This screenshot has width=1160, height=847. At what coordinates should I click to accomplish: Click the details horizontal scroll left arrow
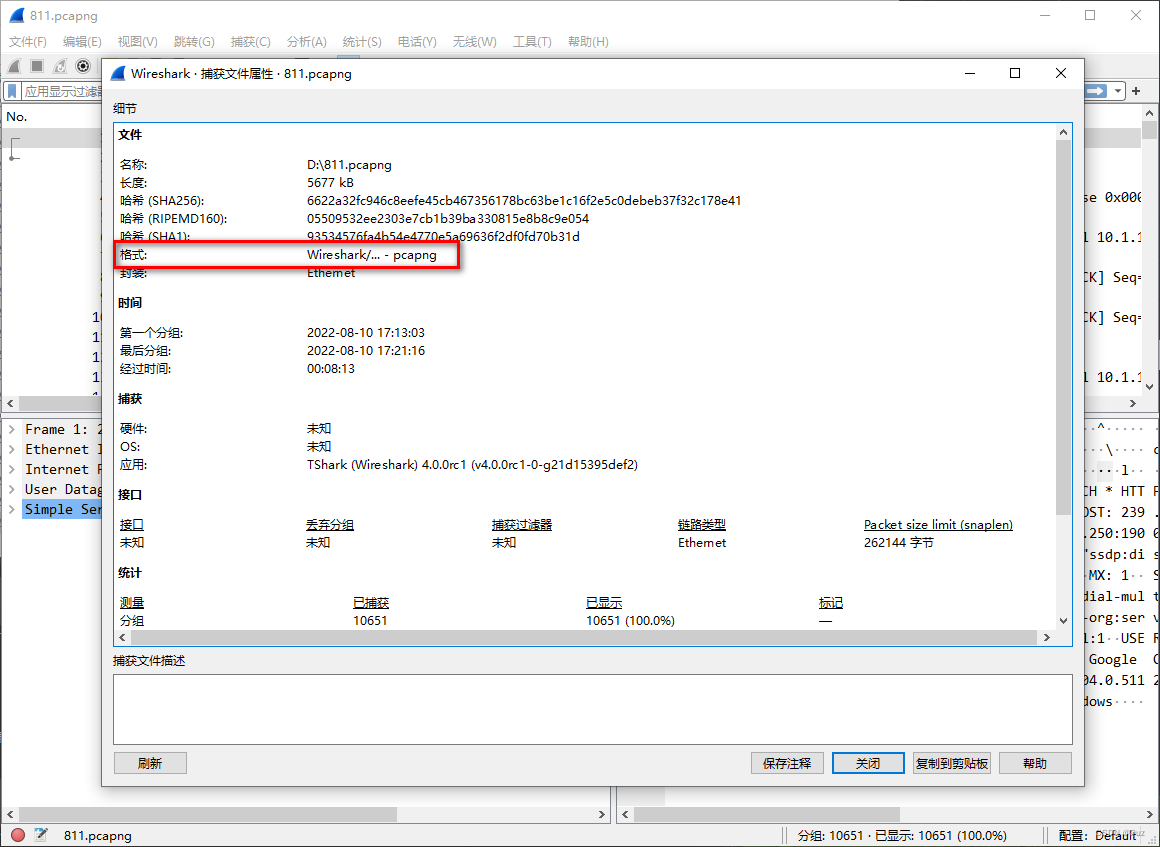(123, 637)
